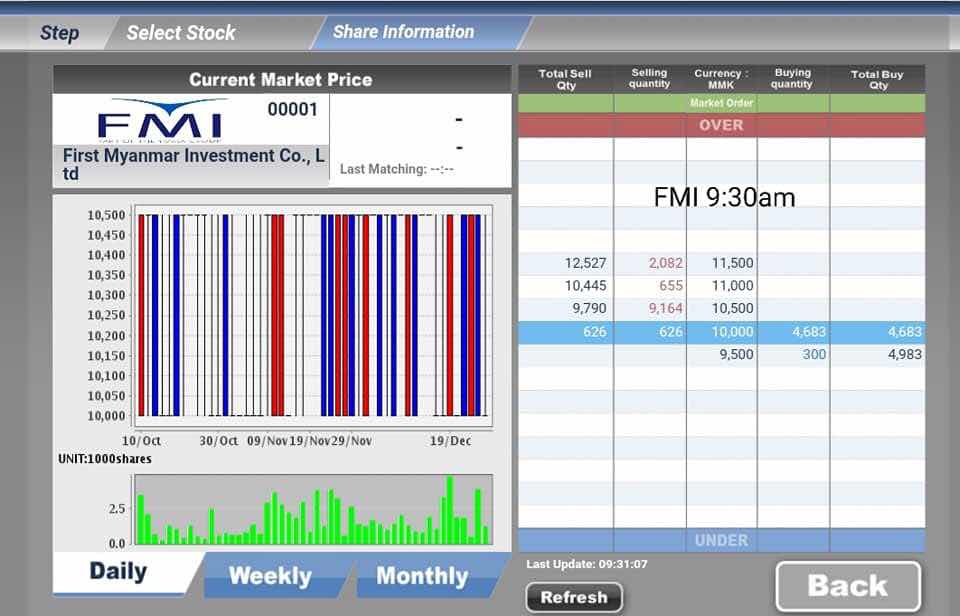Viewport: 960px width, 616px height.
Task: Click the Last Update 09:31:07 text
Action: pos(587,564)
